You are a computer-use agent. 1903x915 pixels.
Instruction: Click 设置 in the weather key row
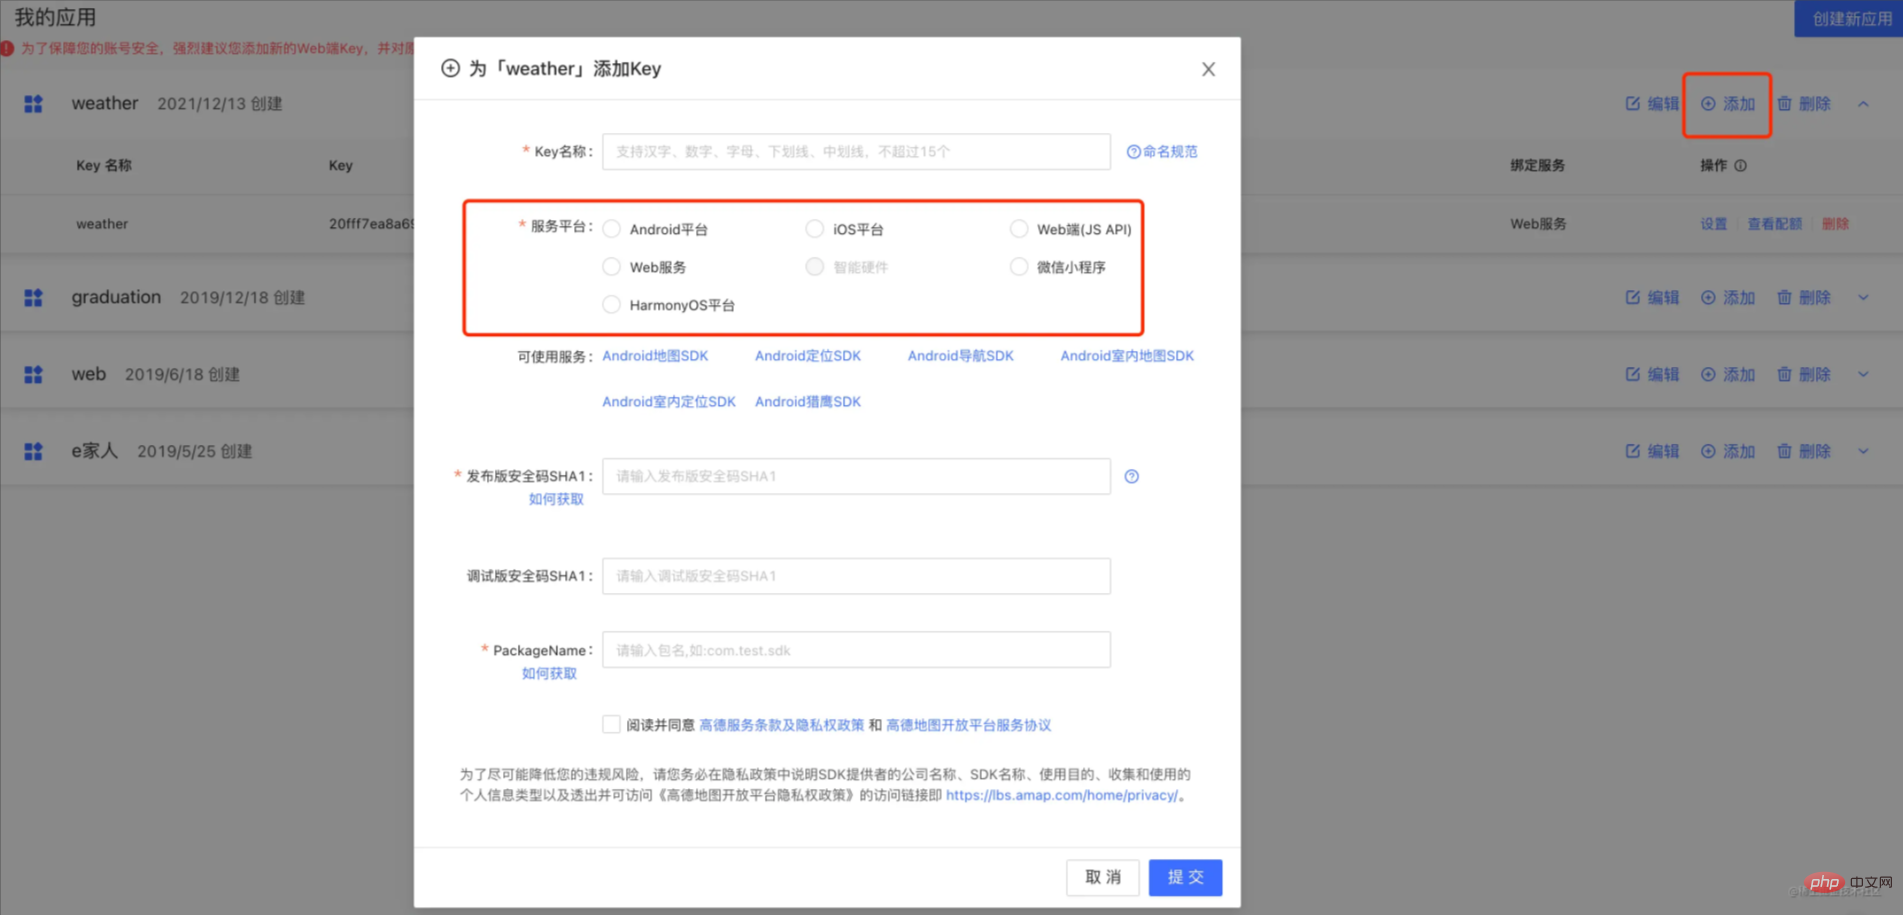[1714, 224]
